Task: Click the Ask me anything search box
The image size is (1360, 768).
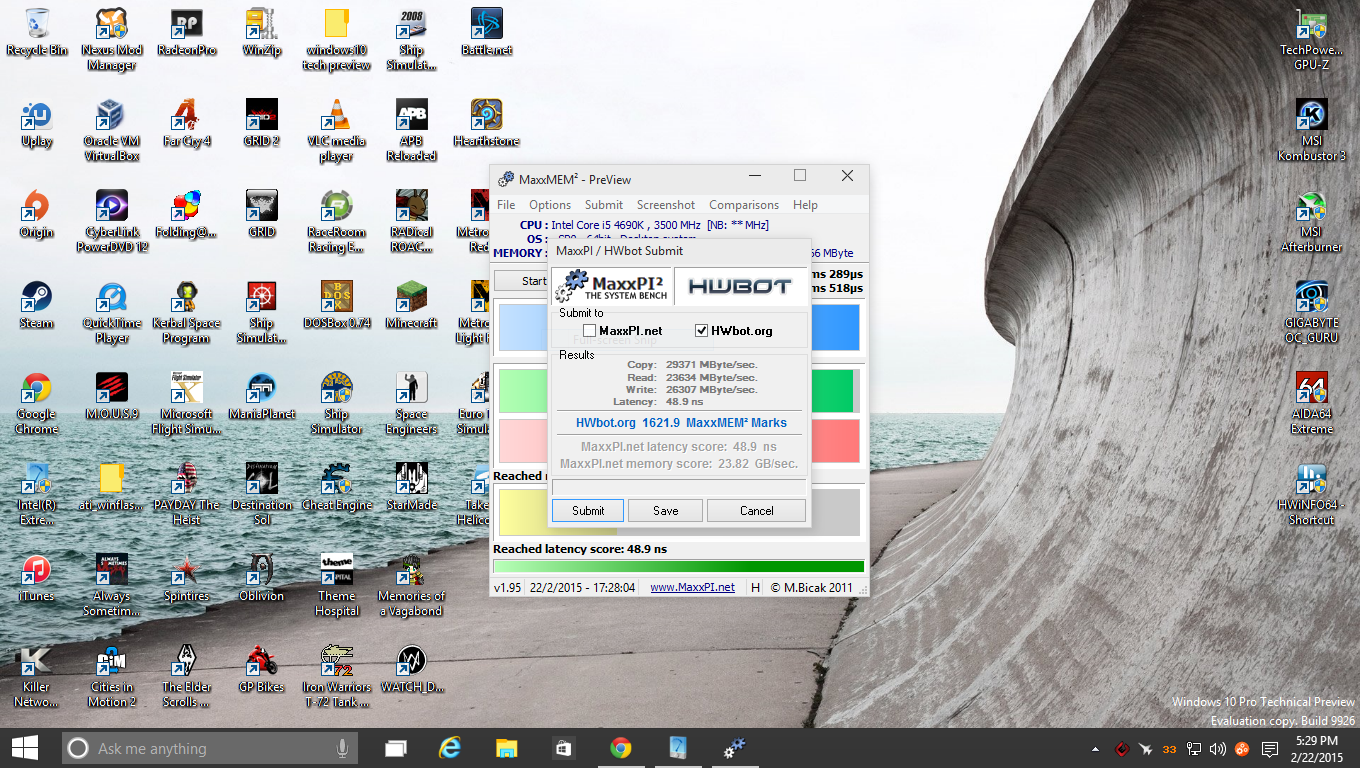Action: click(x=209, y=748)
